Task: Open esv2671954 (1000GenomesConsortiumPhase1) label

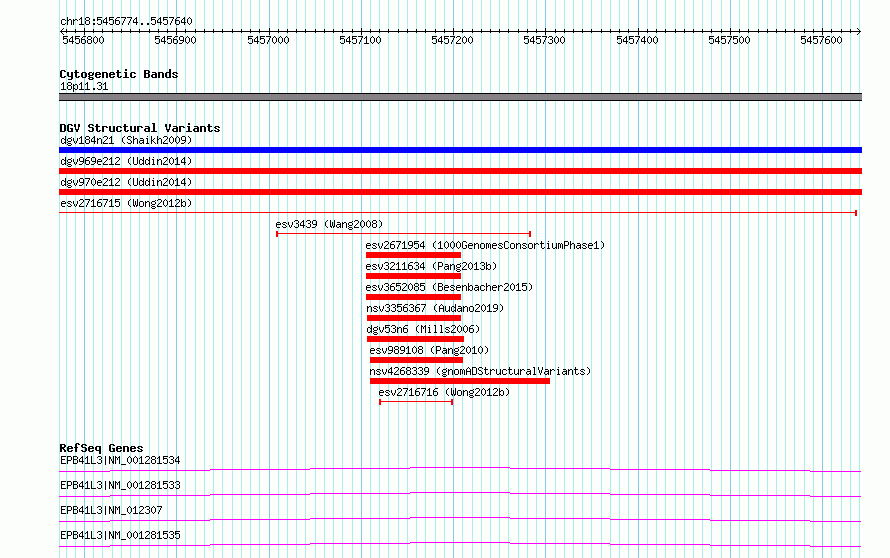Action: pos(485,245)
